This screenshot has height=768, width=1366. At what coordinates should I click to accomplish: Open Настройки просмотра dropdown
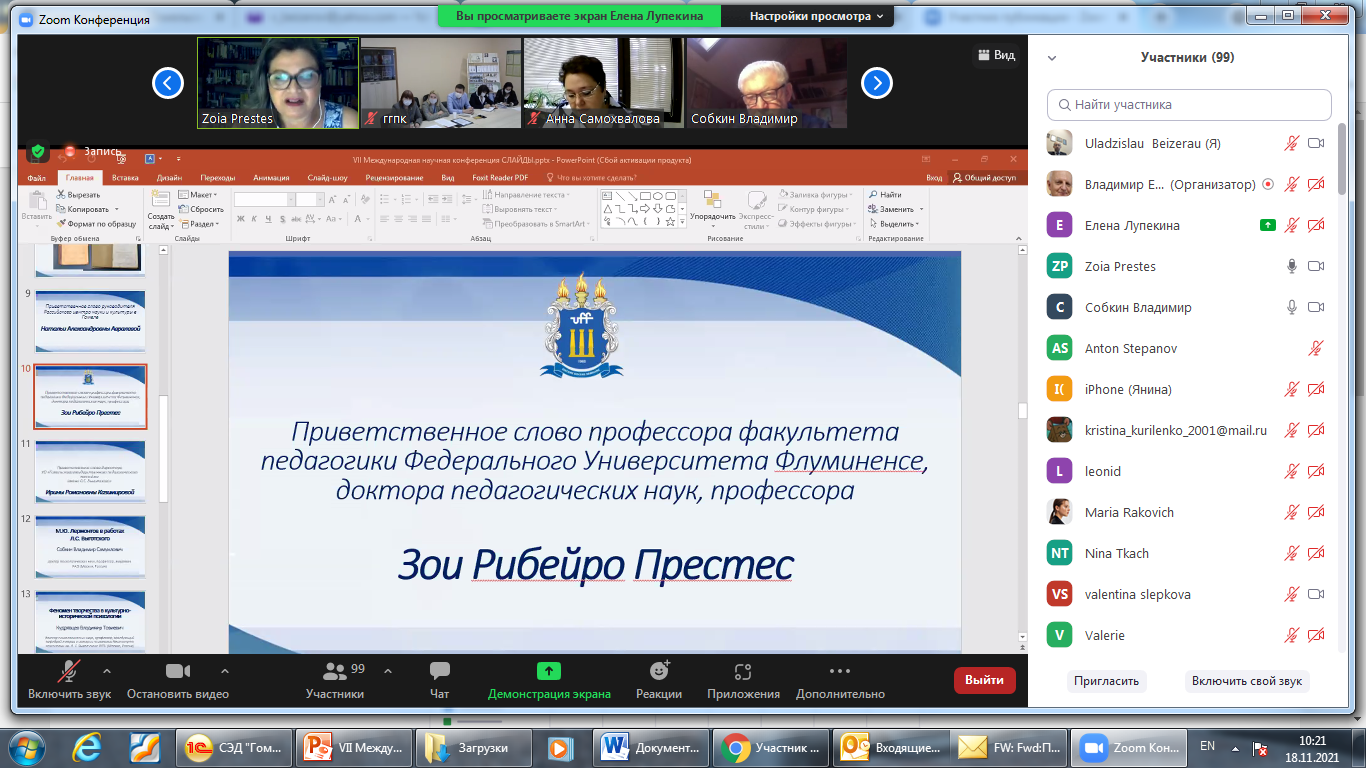tap(817, 16)
